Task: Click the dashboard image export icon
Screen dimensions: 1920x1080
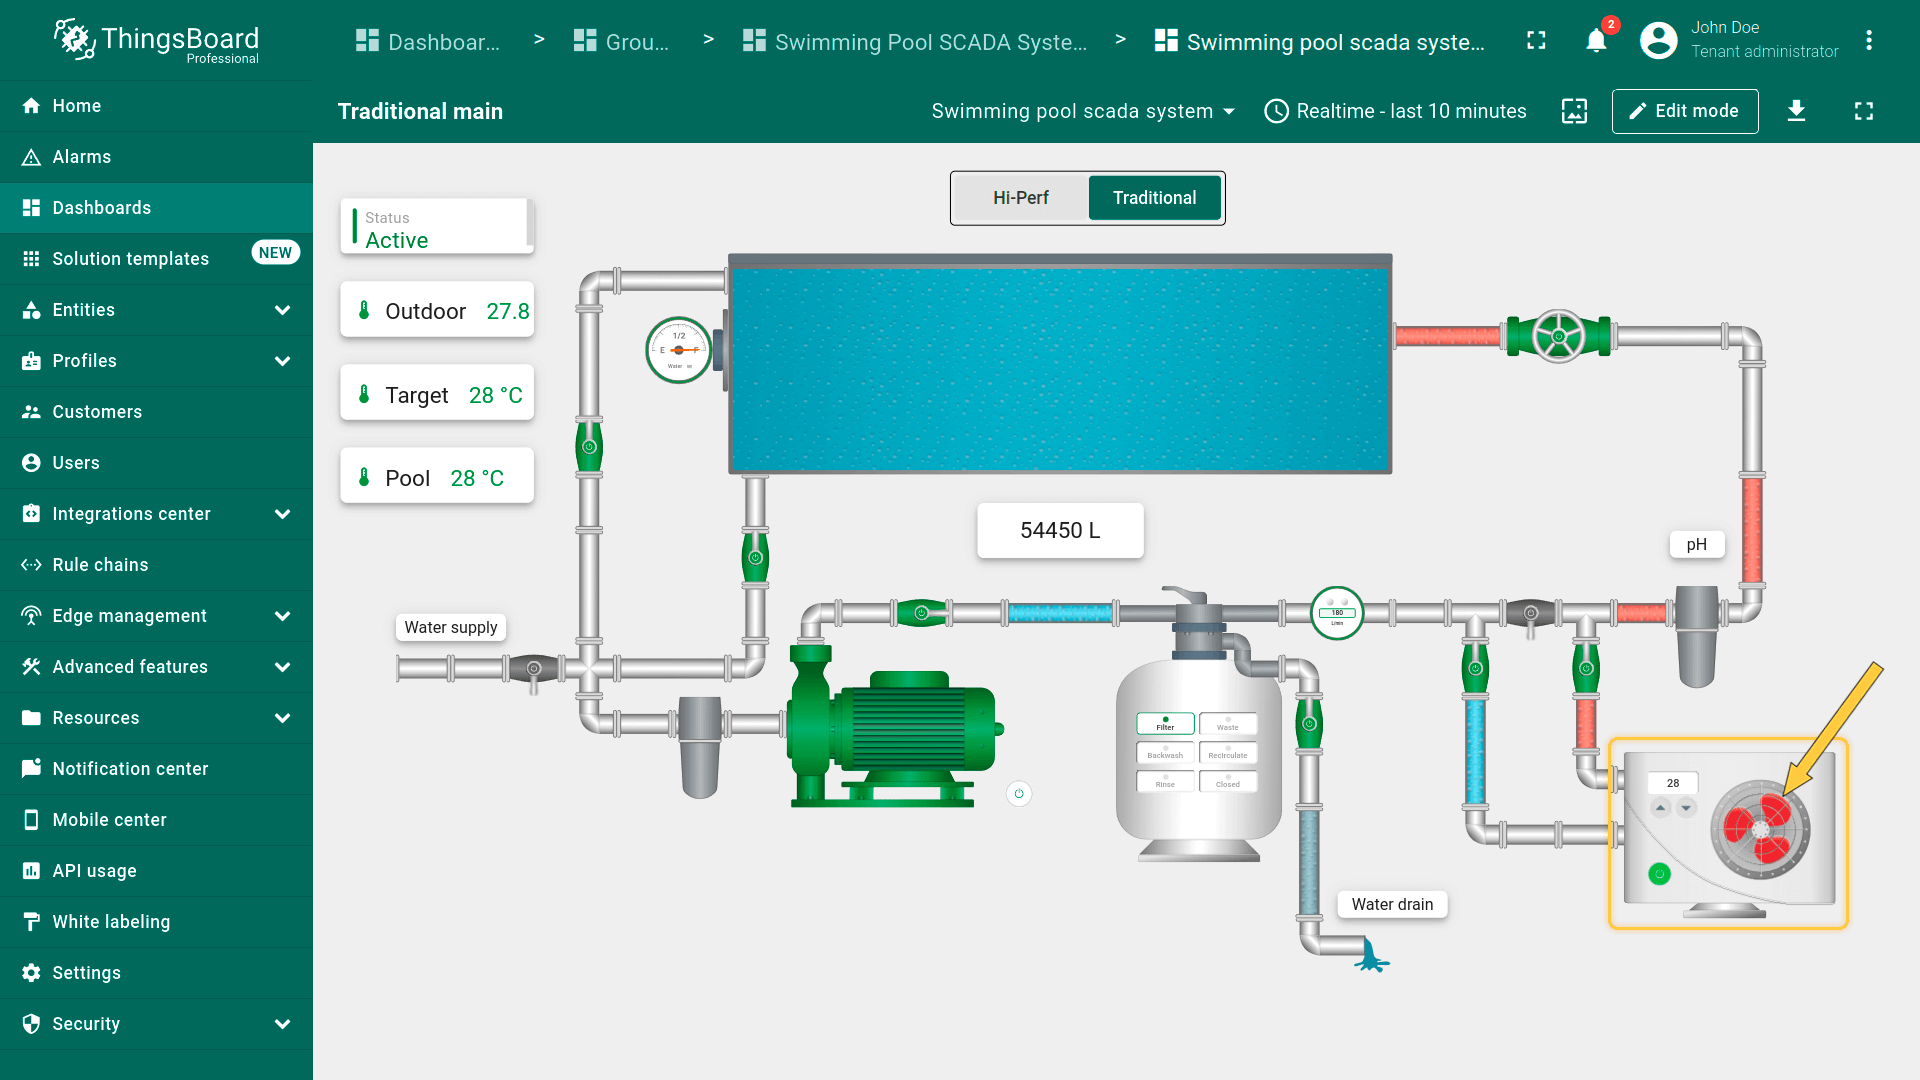Action: (x=1574, y=111)
